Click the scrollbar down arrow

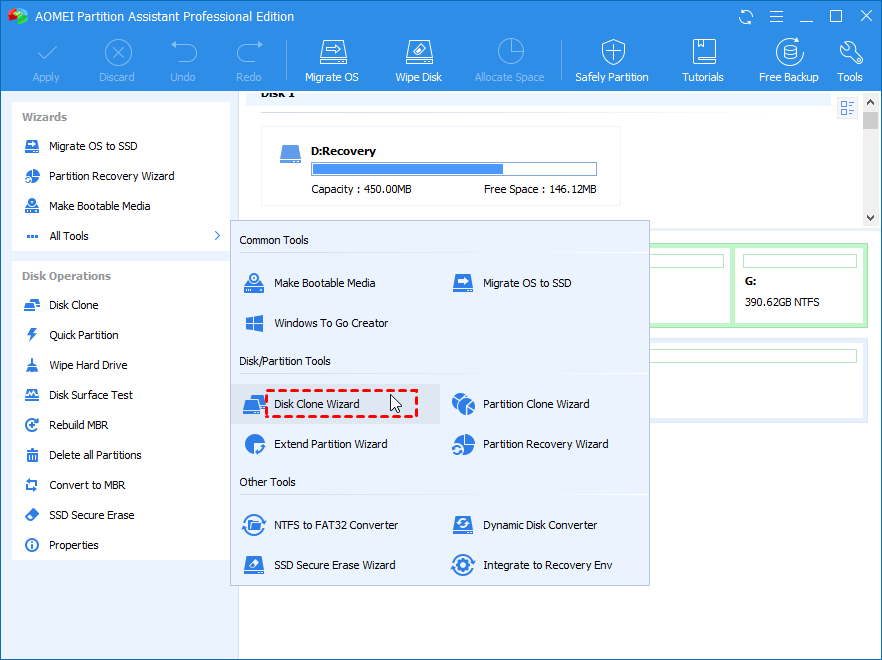click(871, 218)
